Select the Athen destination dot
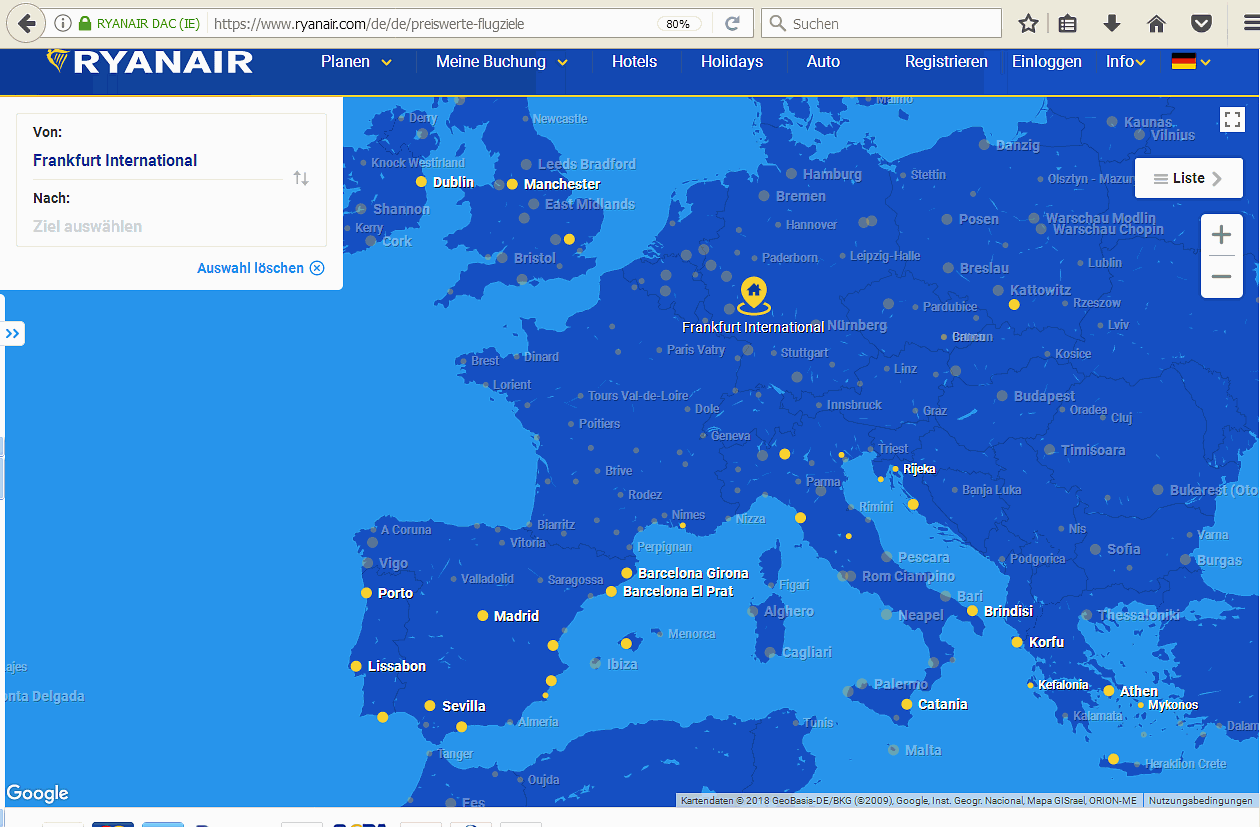 1108,691
